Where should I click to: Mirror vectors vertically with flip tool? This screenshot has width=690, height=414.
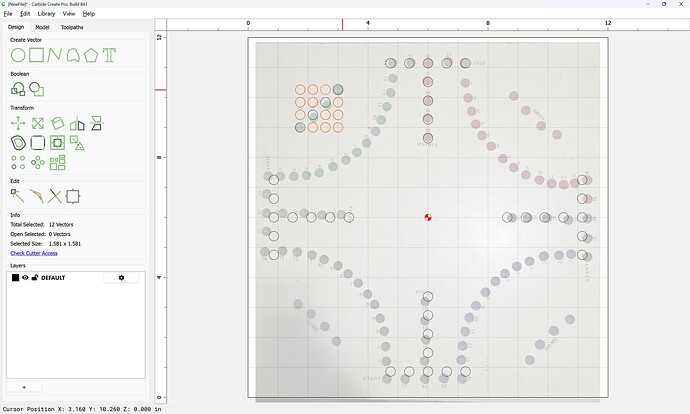pos(96,124)
